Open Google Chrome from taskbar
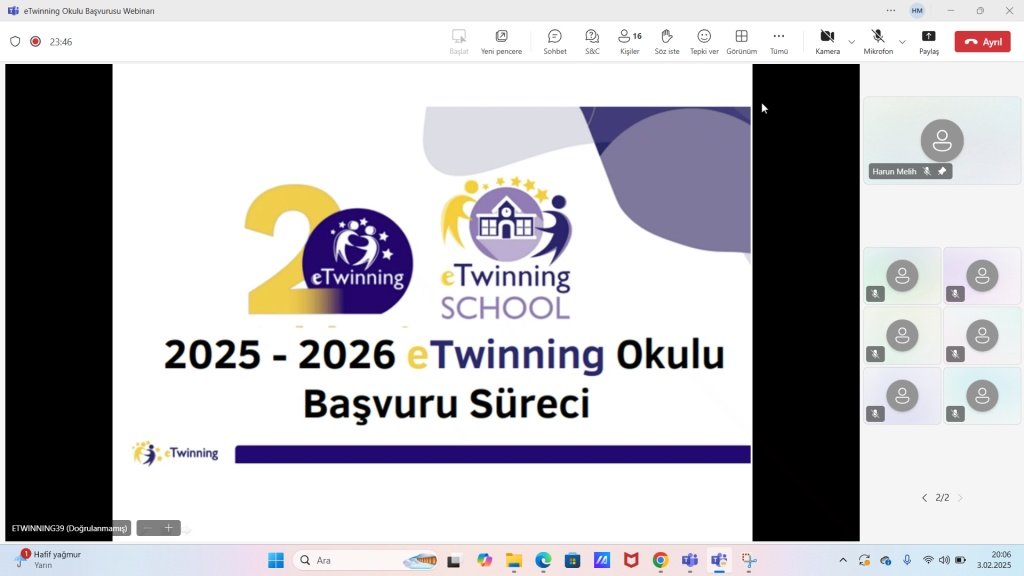Screen dimensions: 1024x576 click(660, 560)
